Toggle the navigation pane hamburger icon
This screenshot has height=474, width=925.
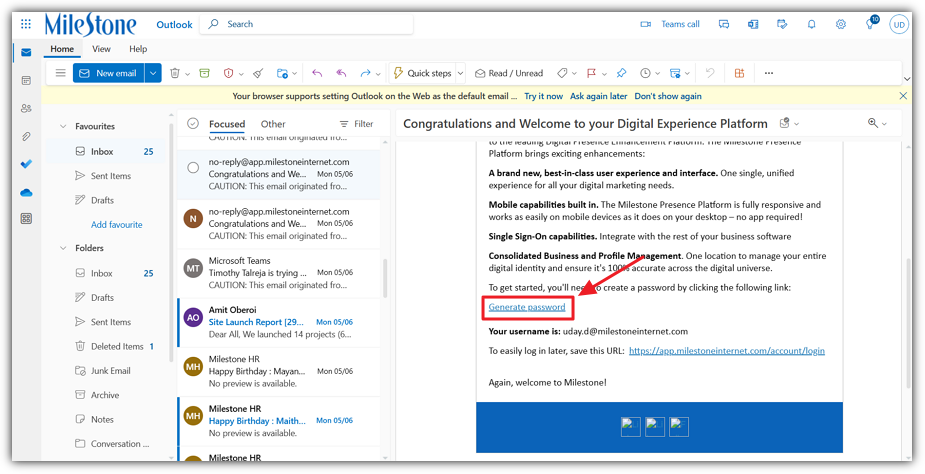60,73
